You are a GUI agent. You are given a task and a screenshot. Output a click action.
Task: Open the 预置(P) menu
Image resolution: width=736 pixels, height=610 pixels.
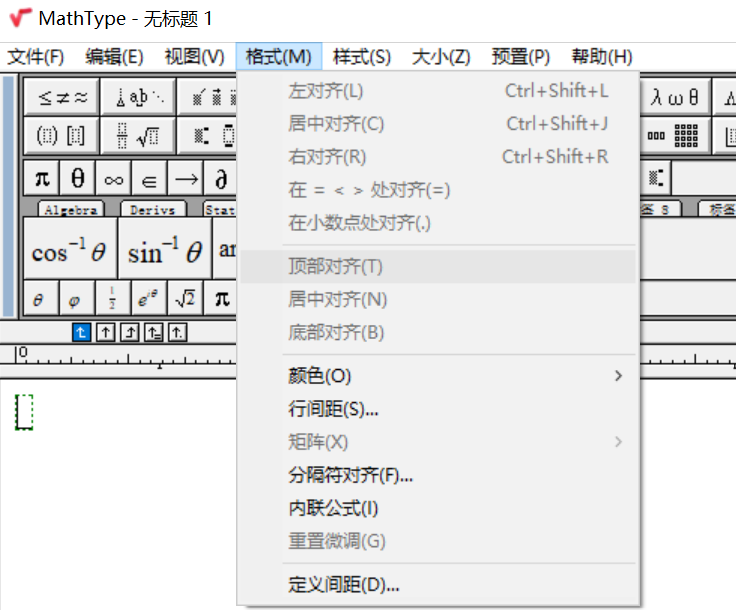click(x=521, y=57)
